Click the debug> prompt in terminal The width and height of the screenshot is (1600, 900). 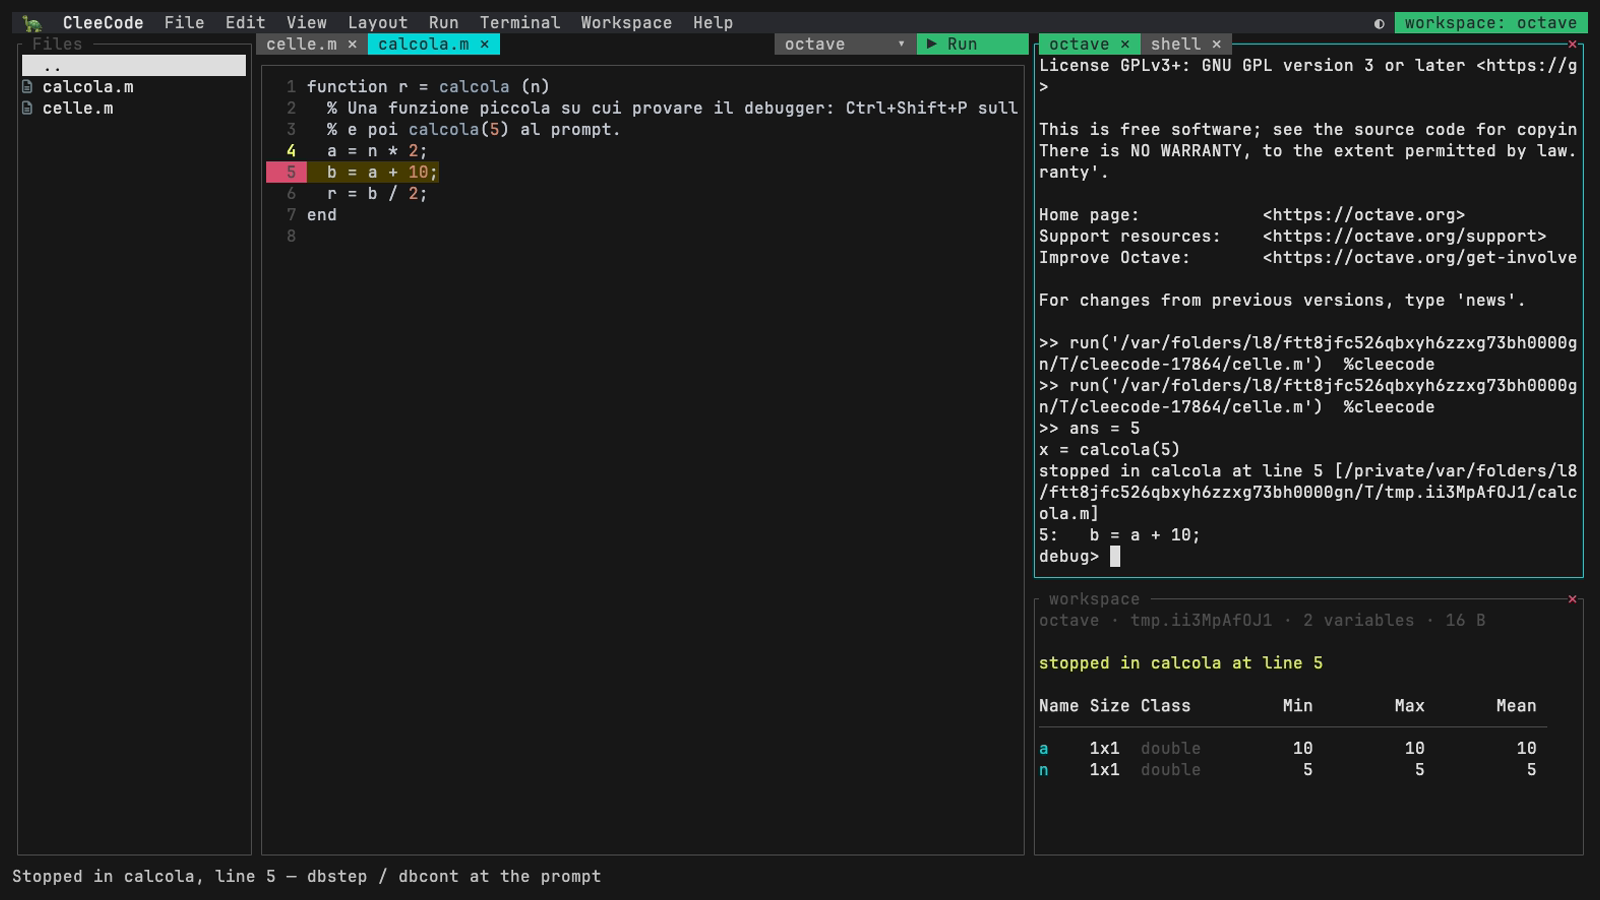[x=1068, y=556]
